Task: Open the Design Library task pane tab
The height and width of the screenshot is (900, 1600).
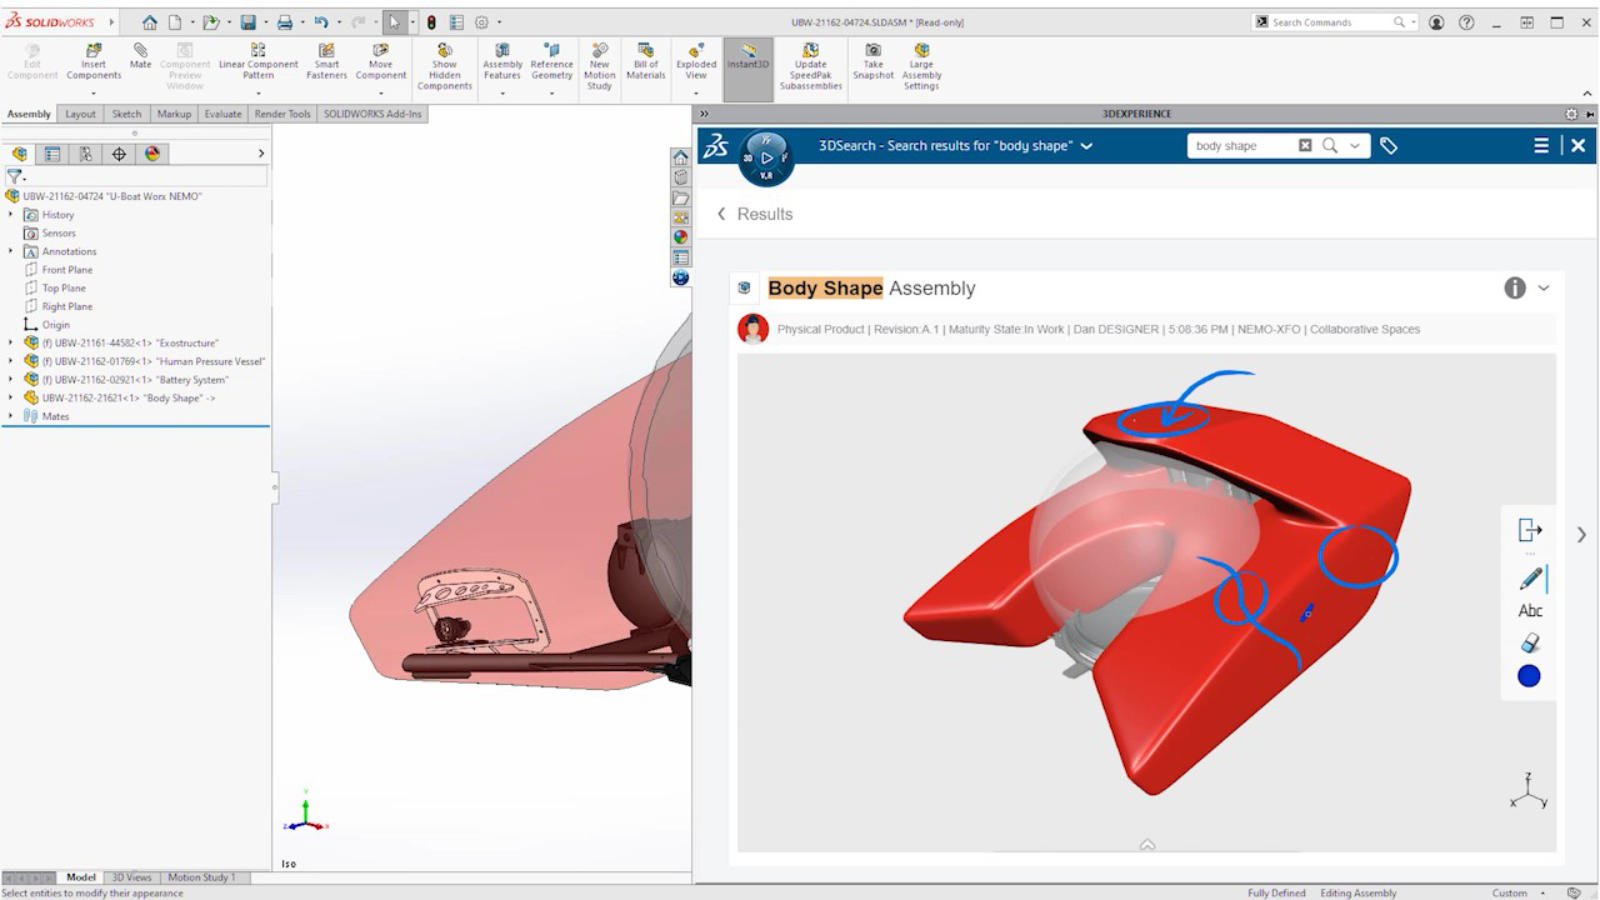Action: tap(680, 177)
